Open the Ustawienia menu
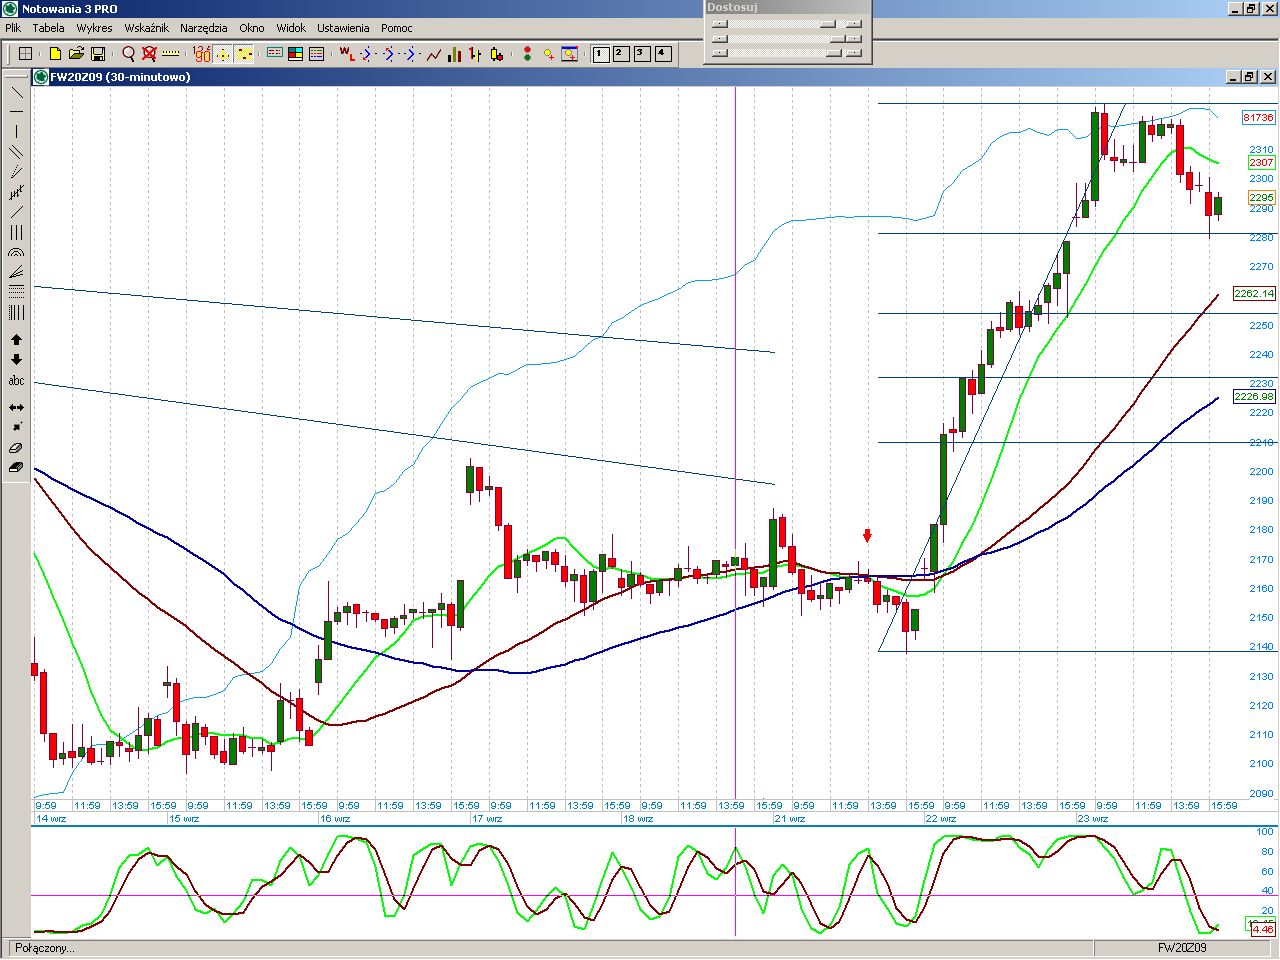 pyautogui.click(x=343, y=28)
